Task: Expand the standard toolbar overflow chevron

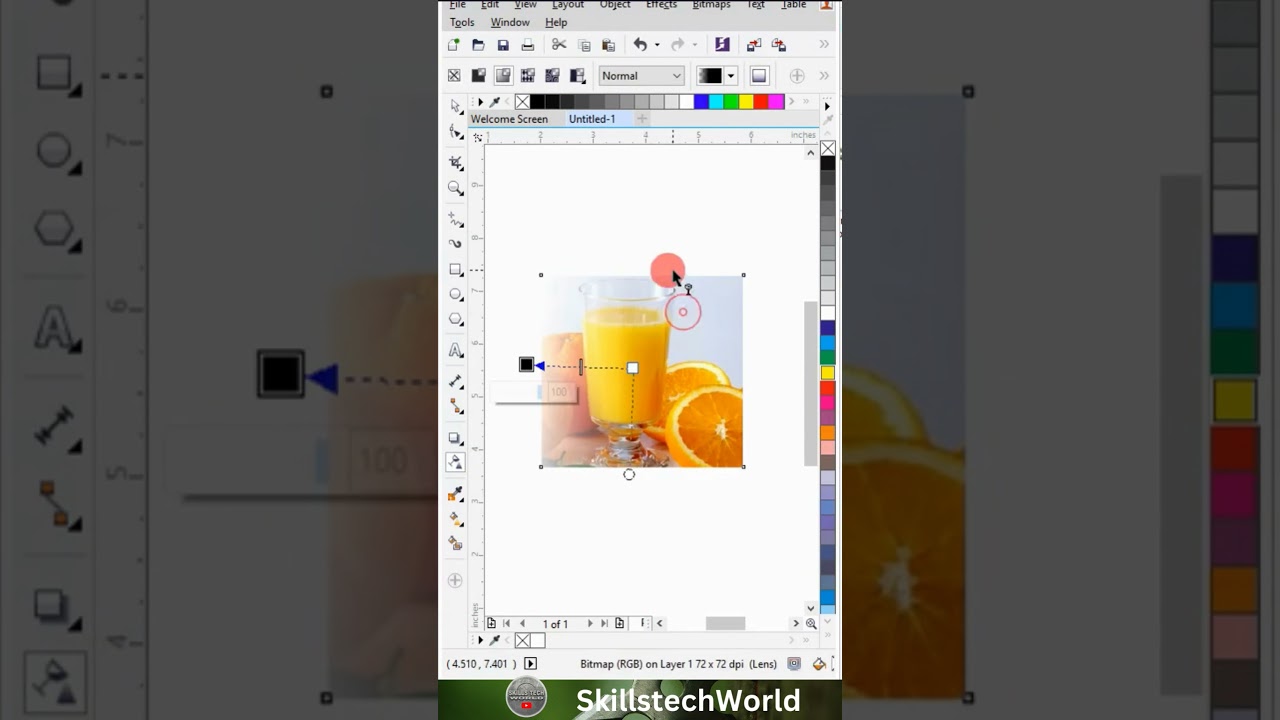Action: tap(824, 45)
